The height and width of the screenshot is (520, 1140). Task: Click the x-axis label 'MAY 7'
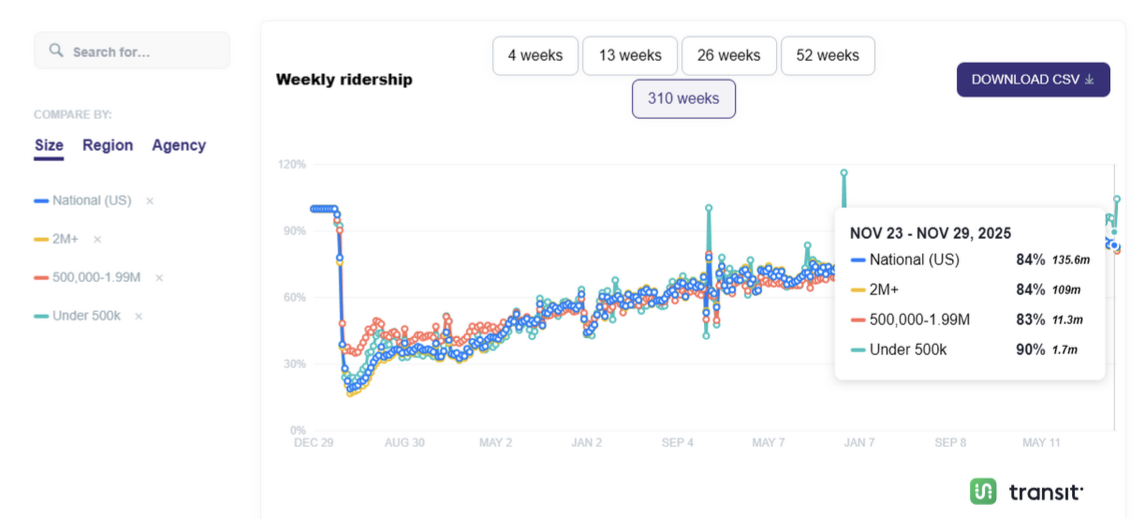coord(768,442)
